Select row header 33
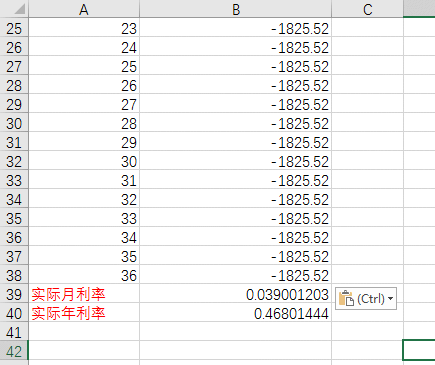The width and height of the screenshot is (435, 365). (x=14, y=180)
